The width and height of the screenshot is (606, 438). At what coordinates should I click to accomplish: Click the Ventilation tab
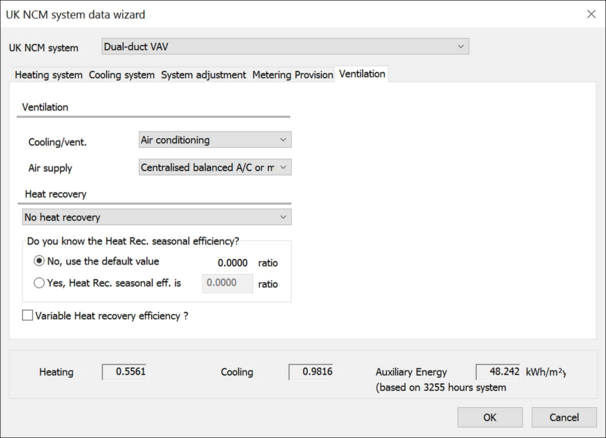click(362, 74)
